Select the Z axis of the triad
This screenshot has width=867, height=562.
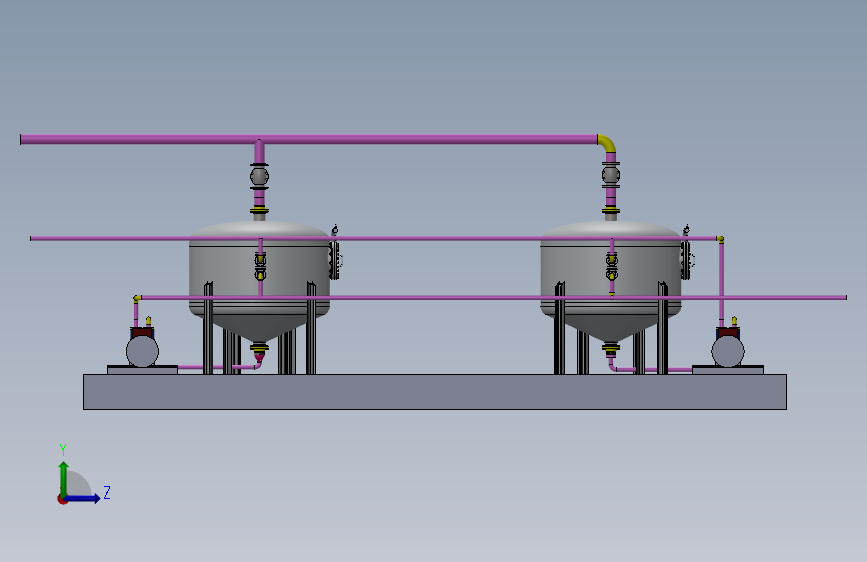click(x=83, y=499)
